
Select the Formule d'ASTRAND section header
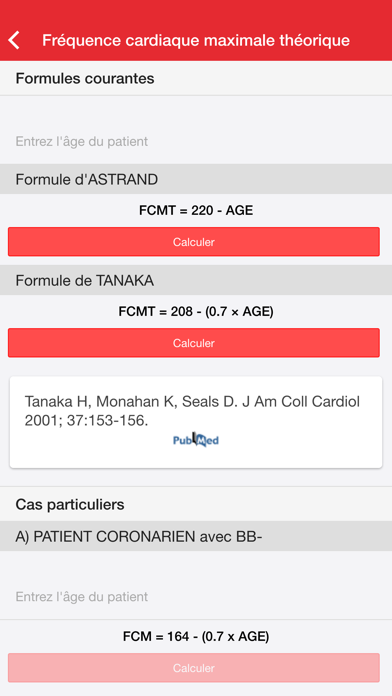pos(196,179)
